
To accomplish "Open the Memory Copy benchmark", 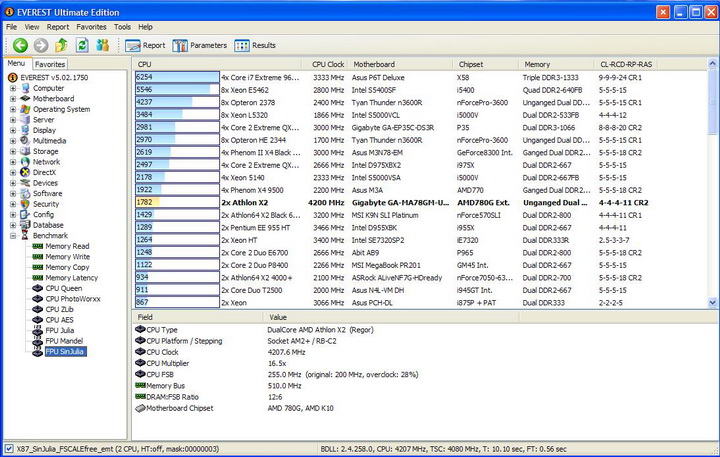I will 67,267.
